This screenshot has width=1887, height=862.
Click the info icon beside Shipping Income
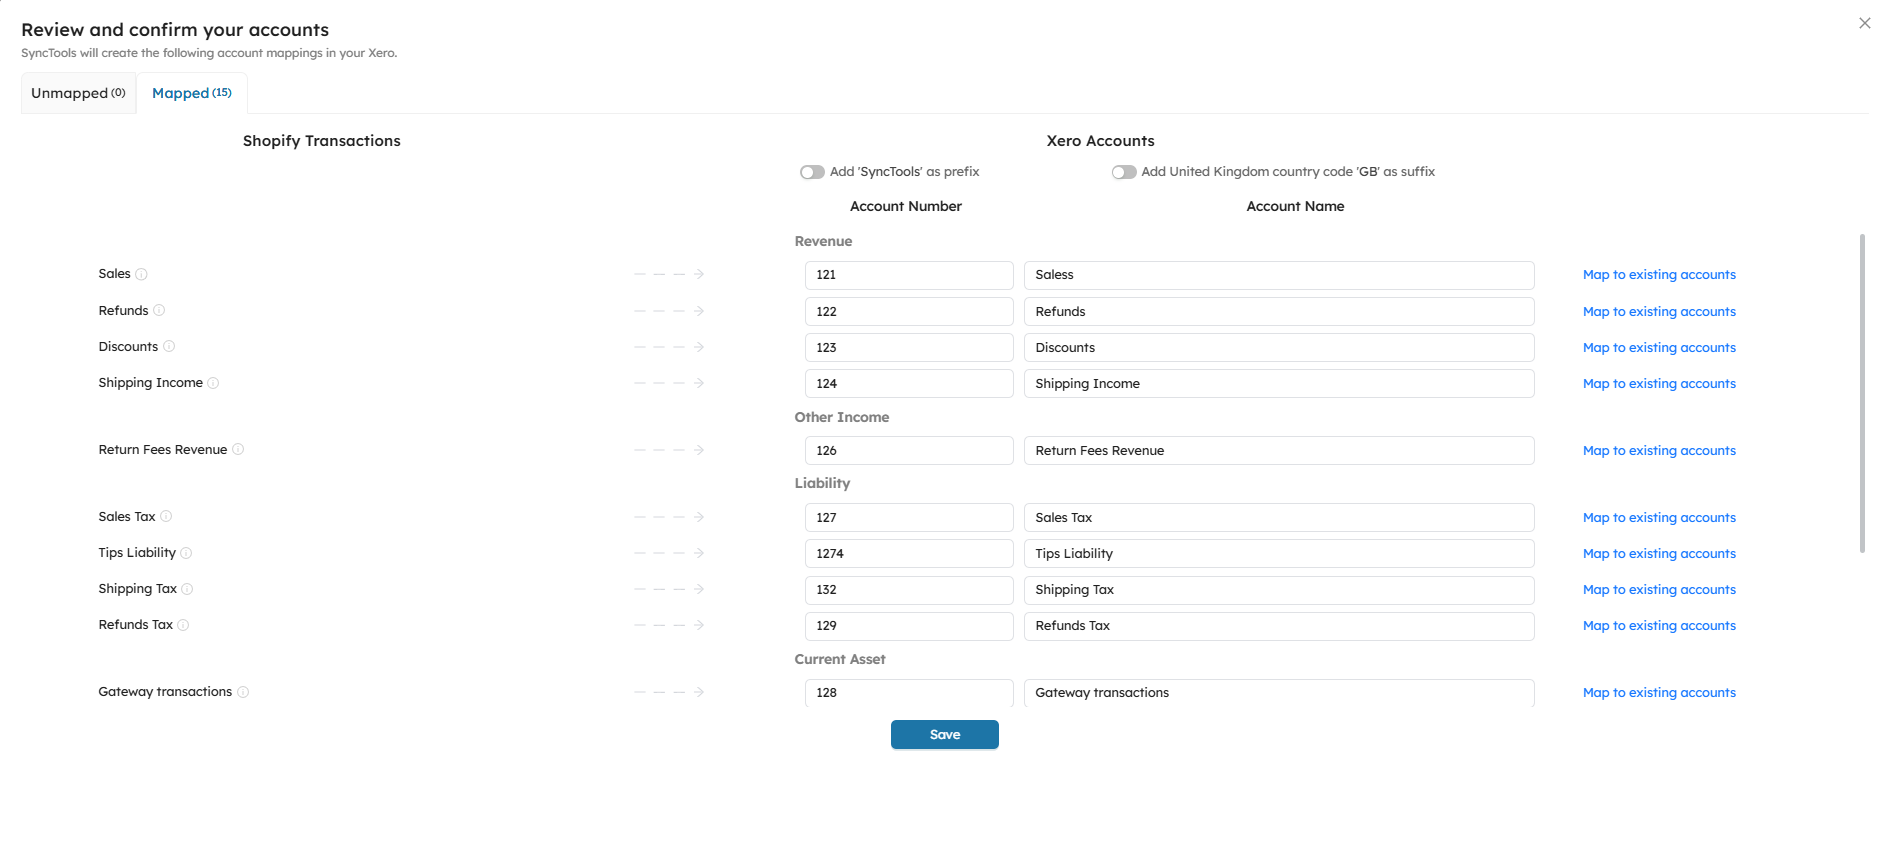(213, 382)
